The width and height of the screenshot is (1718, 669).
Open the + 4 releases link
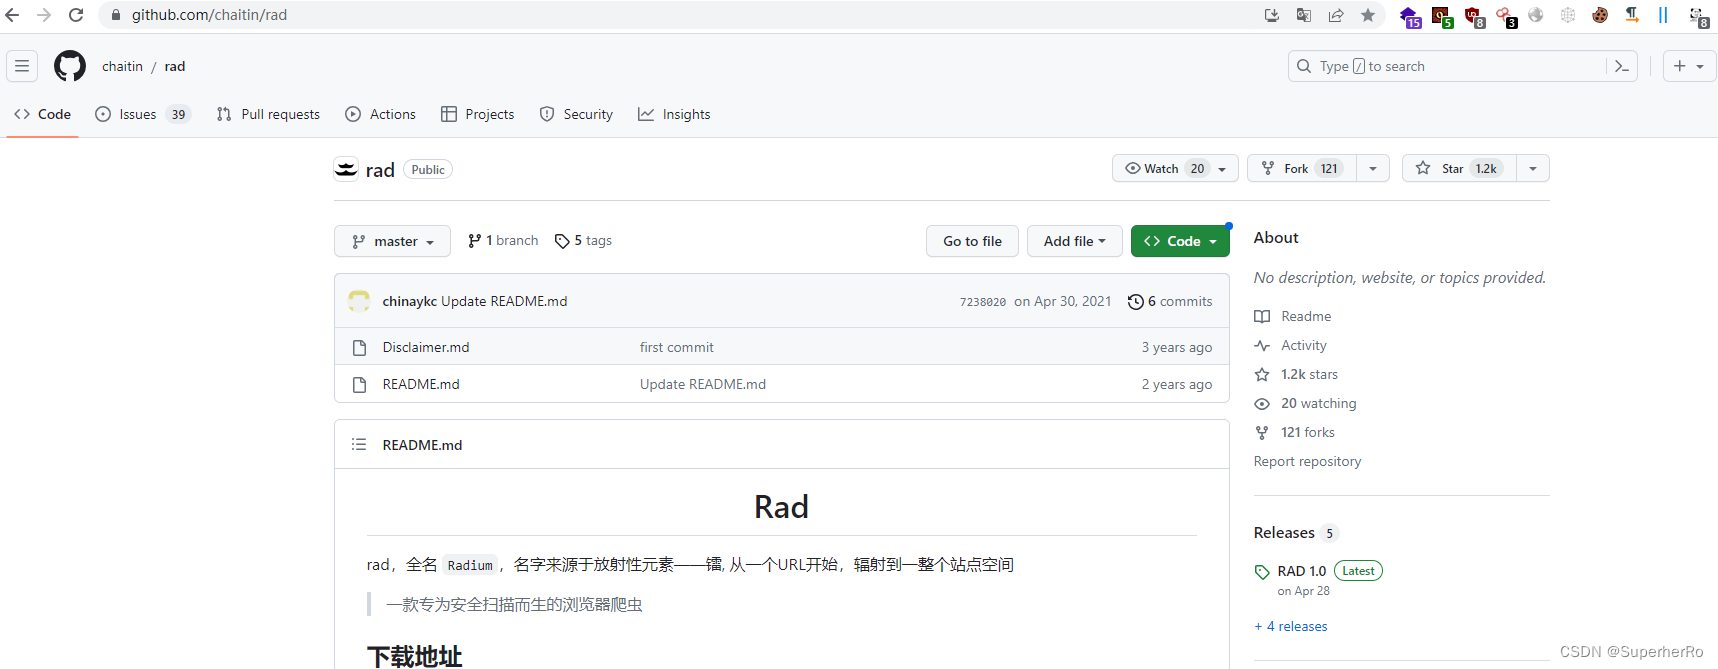point(1291,626)
